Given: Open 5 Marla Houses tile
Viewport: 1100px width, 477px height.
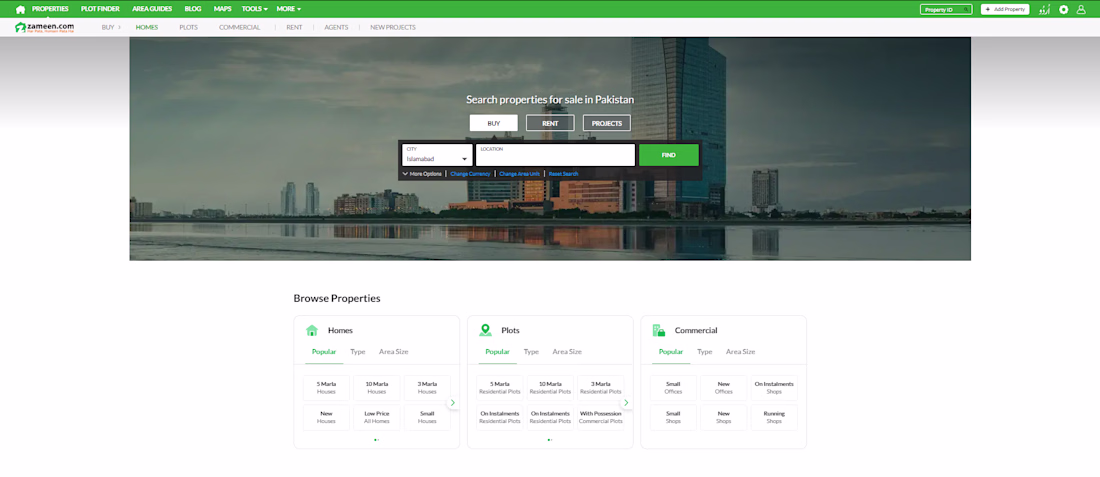Looking at the screenshot, I should (326, 388).
